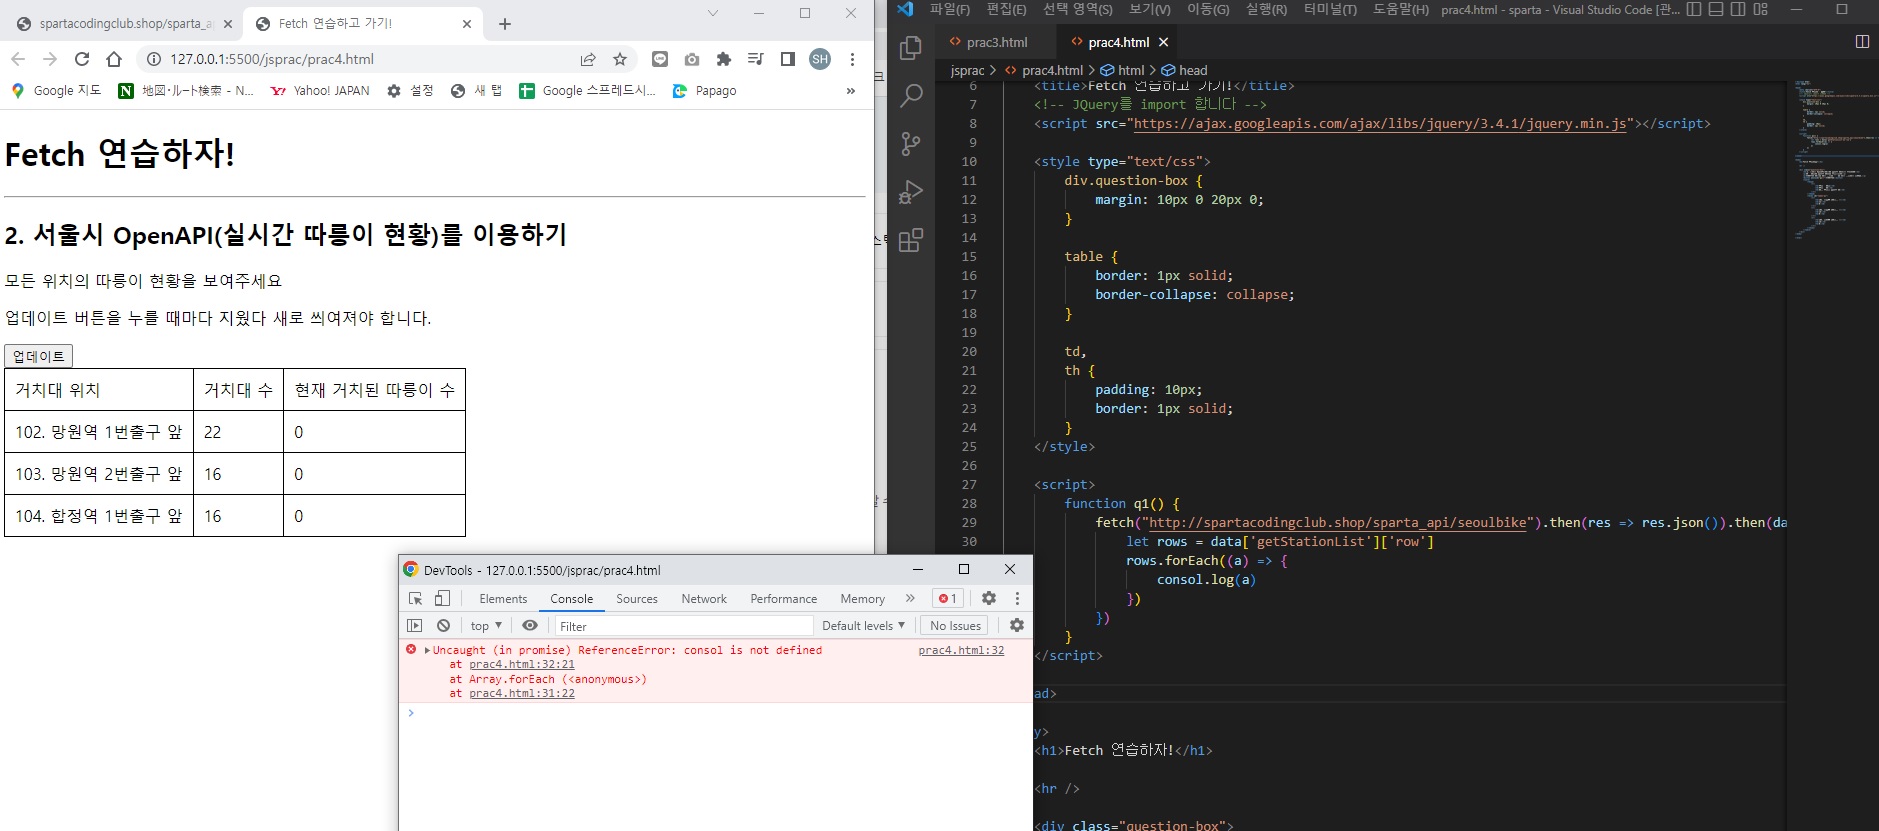
Task: Switch to the DevTools Sources tab
Action: pyautogui.click(x=637, y=599)
